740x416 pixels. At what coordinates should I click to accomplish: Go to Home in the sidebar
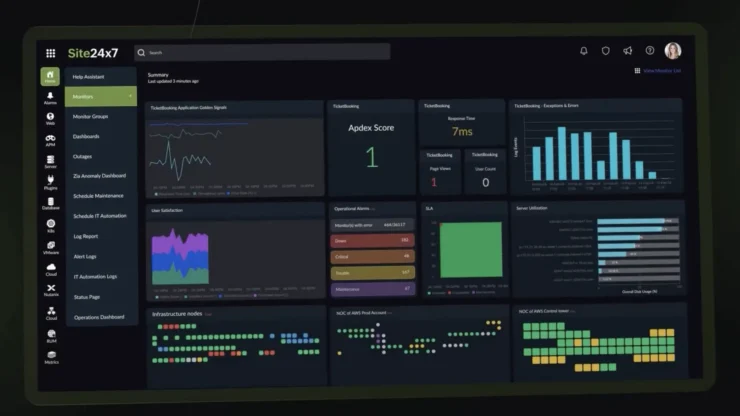50,76
